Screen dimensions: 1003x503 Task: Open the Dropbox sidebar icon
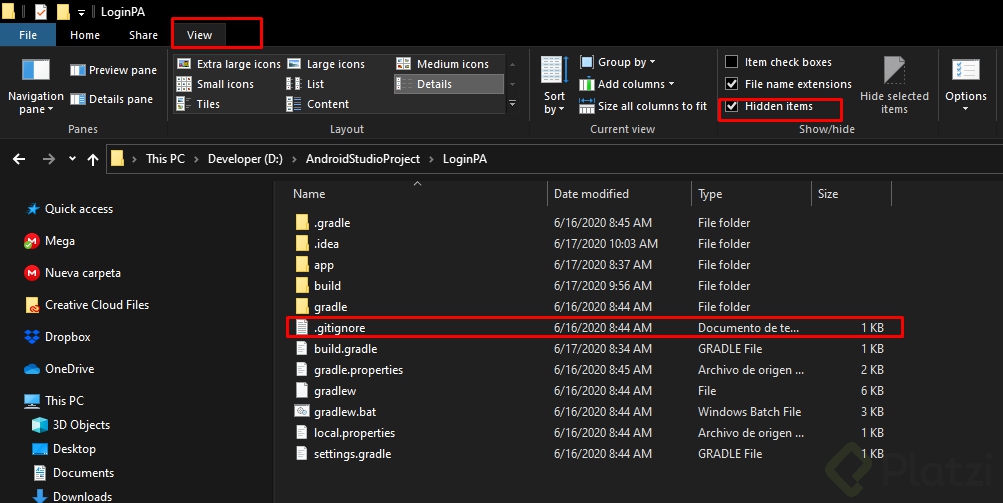tap(32, 337)
